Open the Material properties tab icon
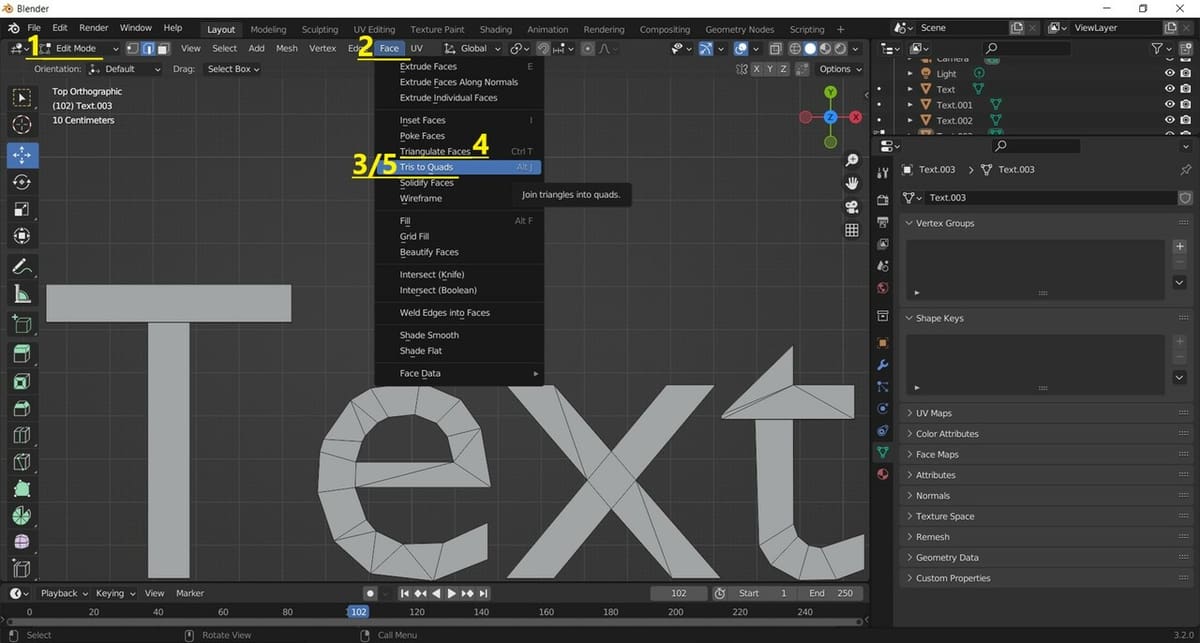 coord(882,474)
